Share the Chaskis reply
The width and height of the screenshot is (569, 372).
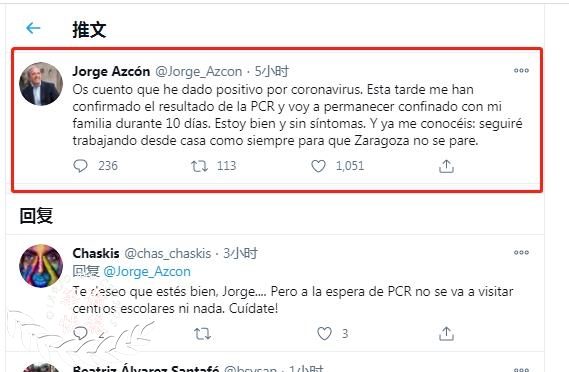[446, 334]
